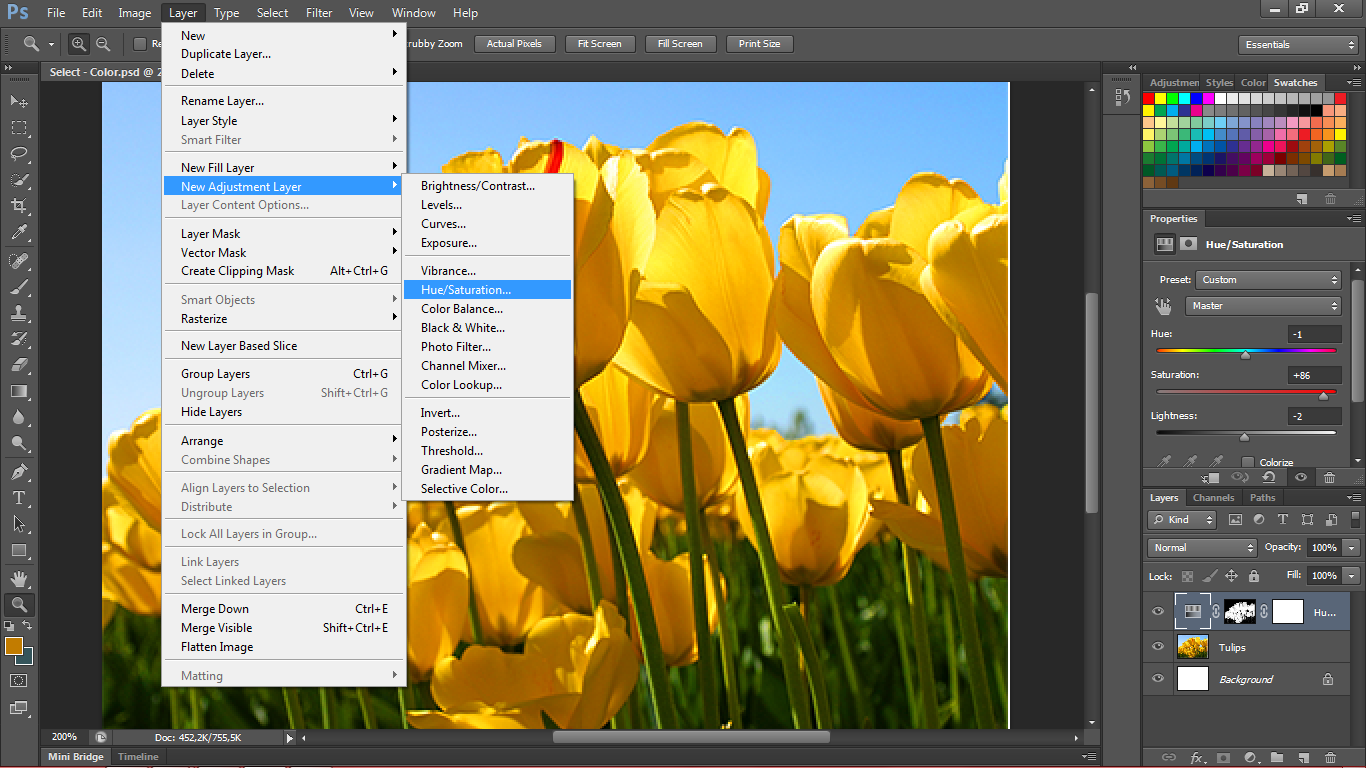Switch to the Channels tab
The width and height of the screenshot is (1366, 768).
click(1213, 498)
